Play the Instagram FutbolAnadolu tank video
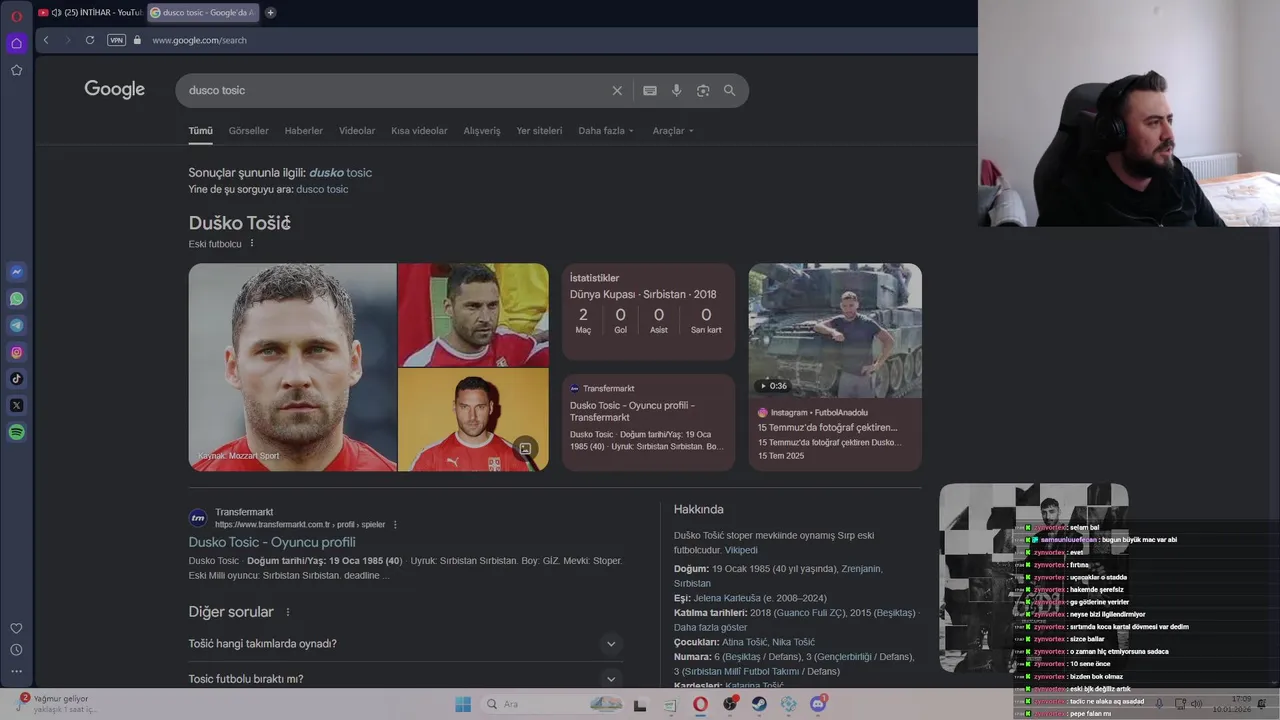 click(835, 330)
